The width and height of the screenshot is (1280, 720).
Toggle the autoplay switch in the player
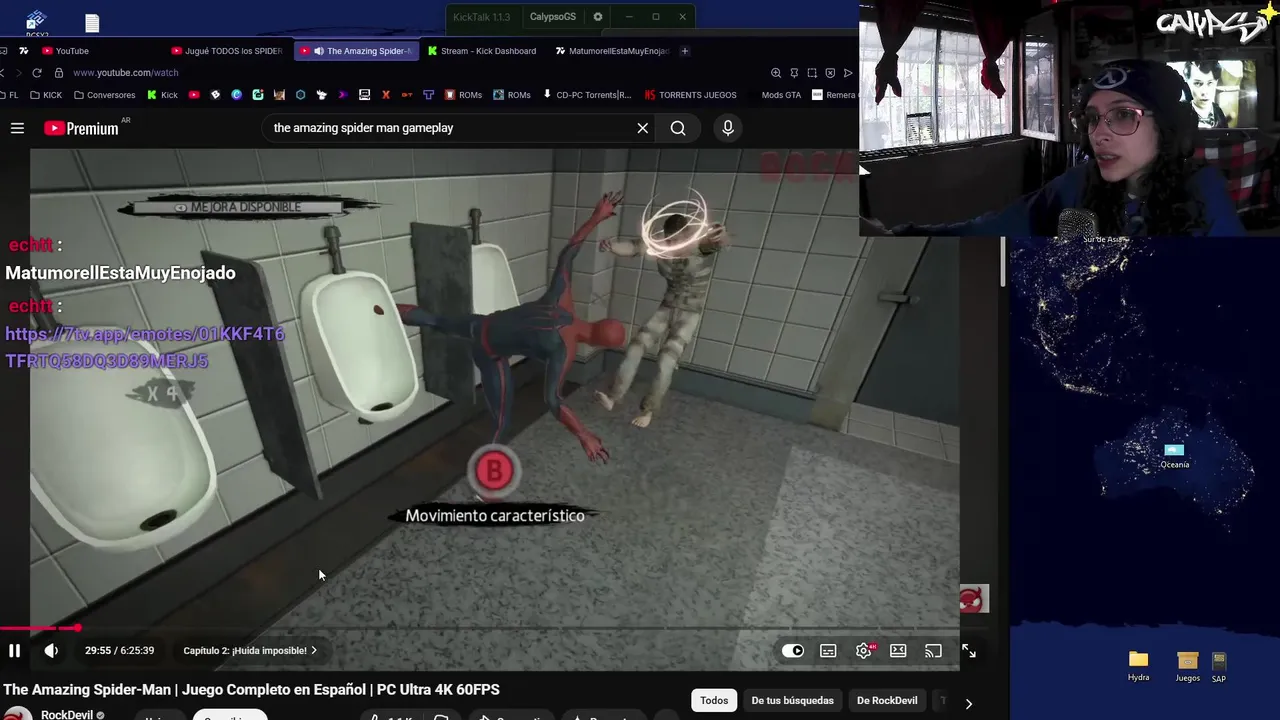point(793,651)
